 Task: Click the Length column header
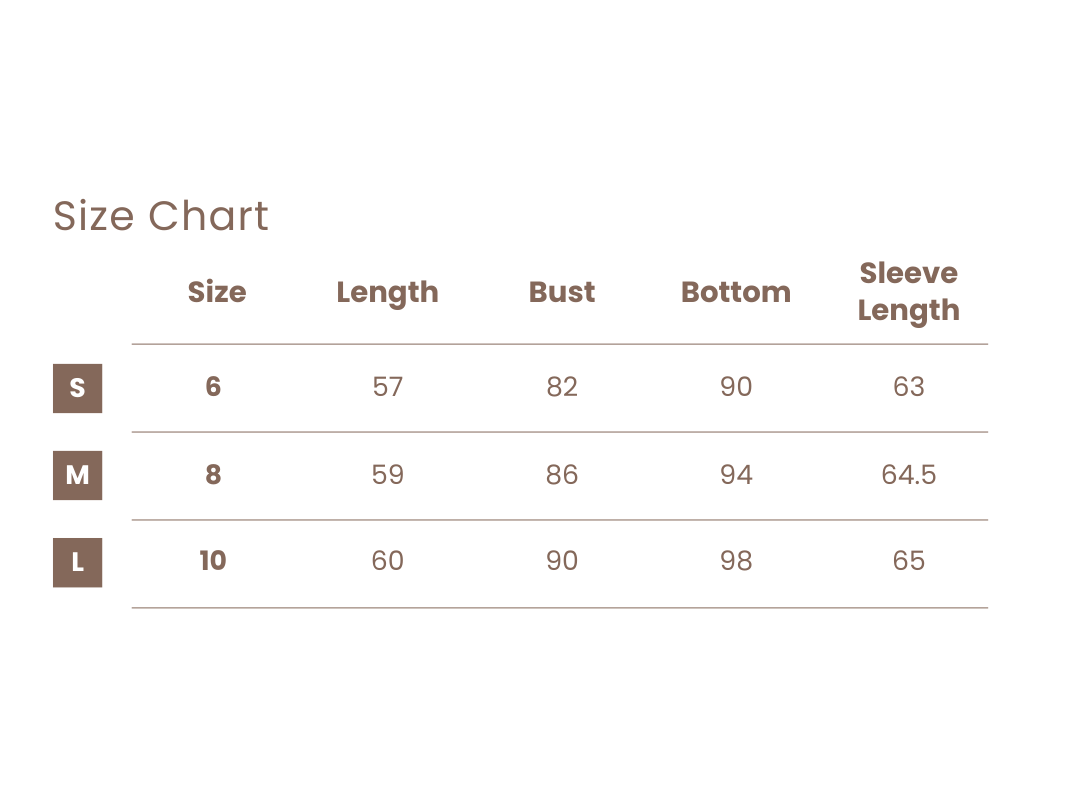(x=387, y=294)
